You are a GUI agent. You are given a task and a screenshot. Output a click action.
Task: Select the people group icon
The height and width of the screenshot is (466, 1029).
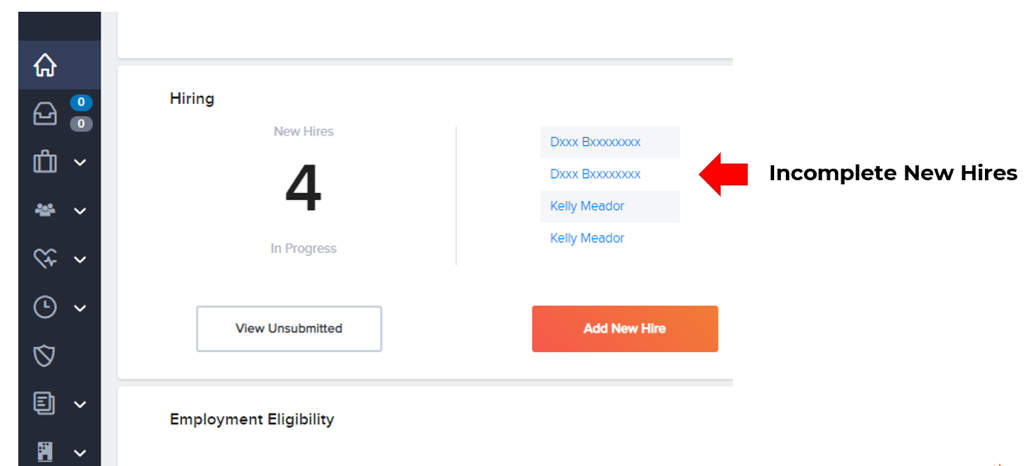click(x=45, y=210)
